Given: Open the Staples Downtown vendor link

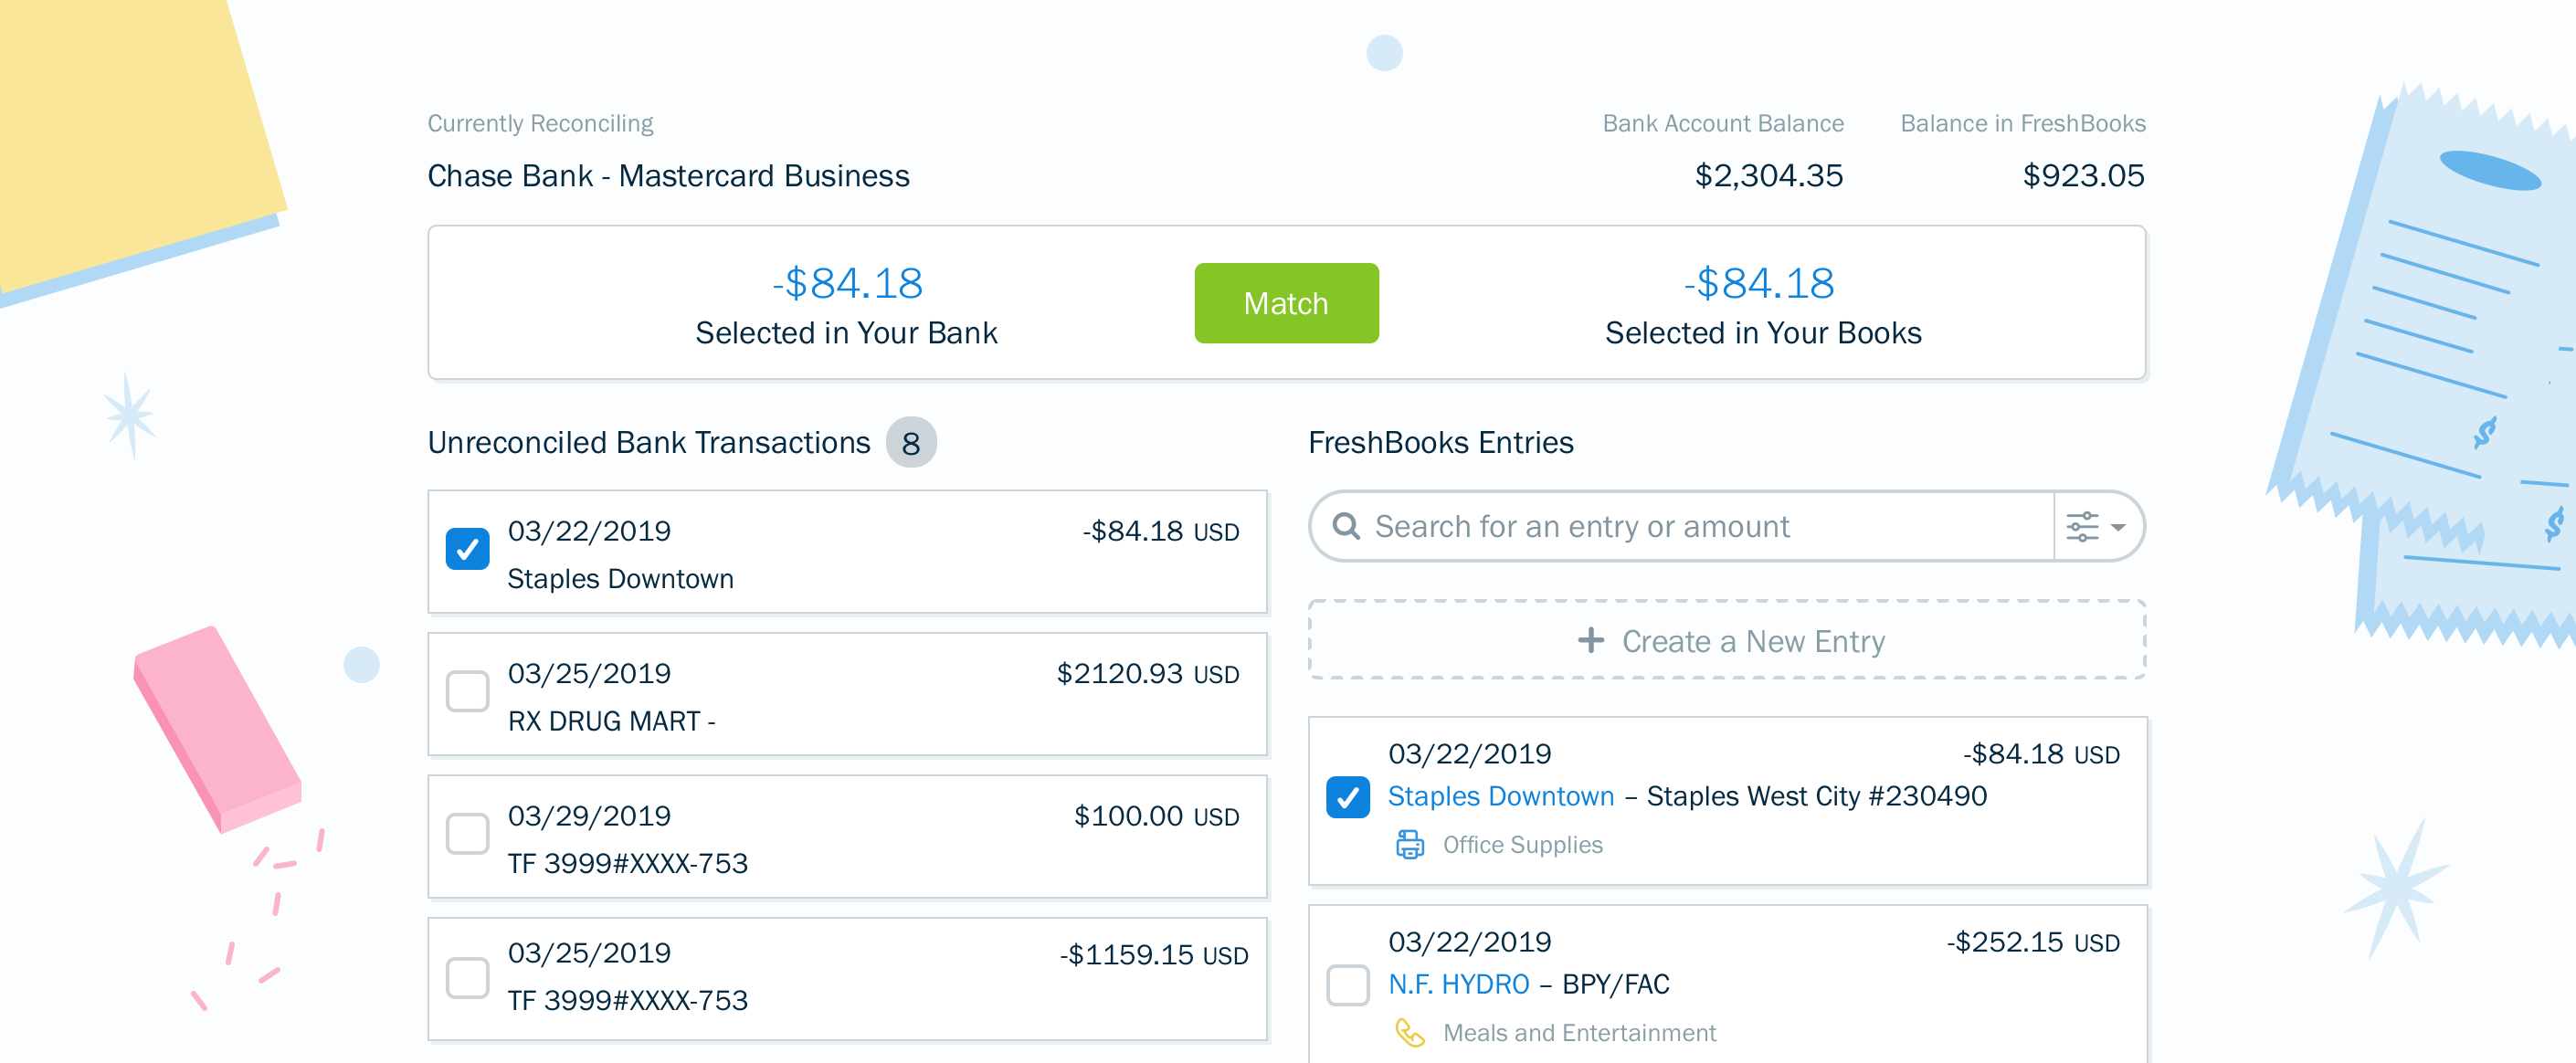Looking at the screenshot, I should point(1500,796).
